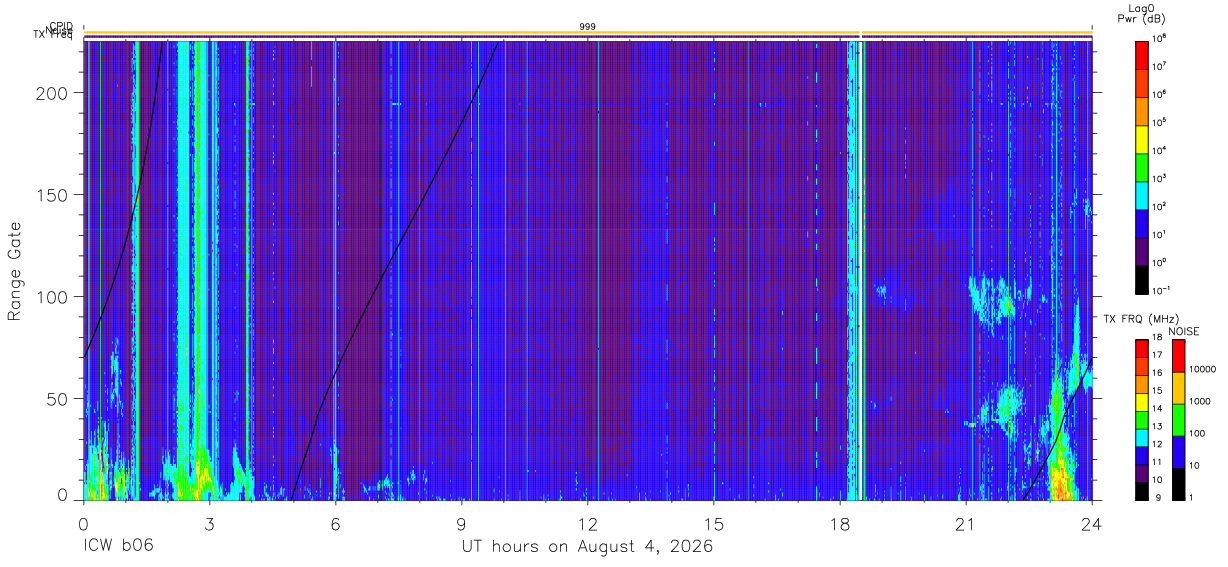Click the yellow segment of the Lag0 Pwr colorbar
The height and width of the screenshot is (567, 1228).
tap(1142, 138)
